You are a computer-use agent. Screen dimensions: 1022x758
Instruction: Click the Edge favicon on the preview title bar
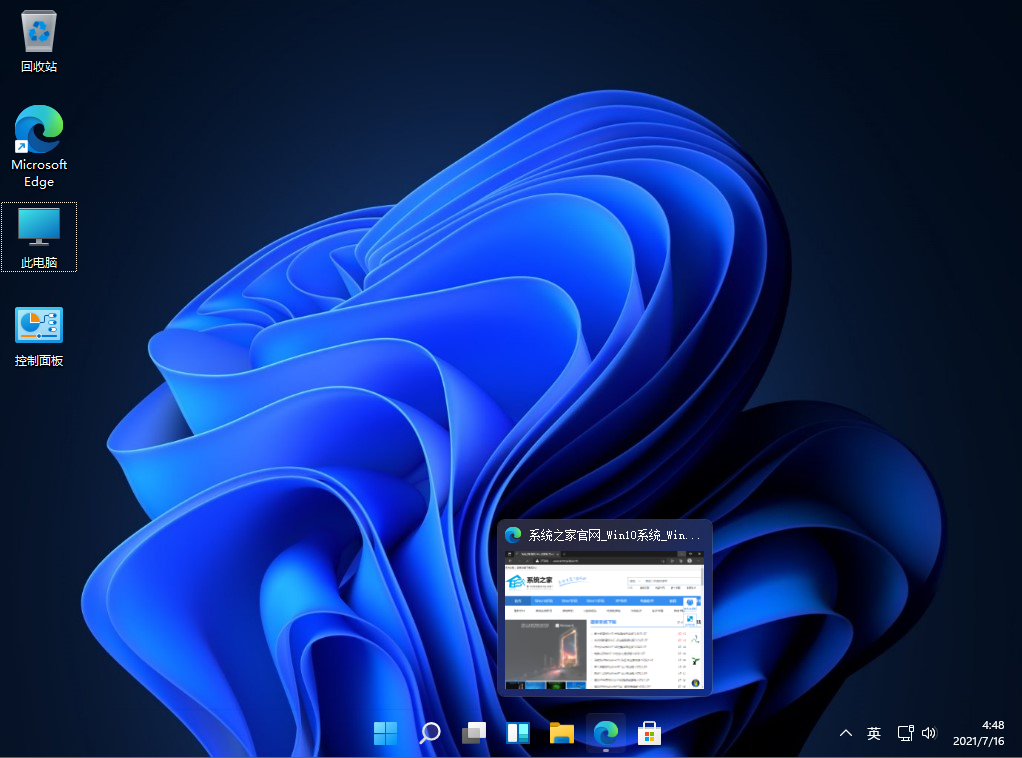[513, 535]
